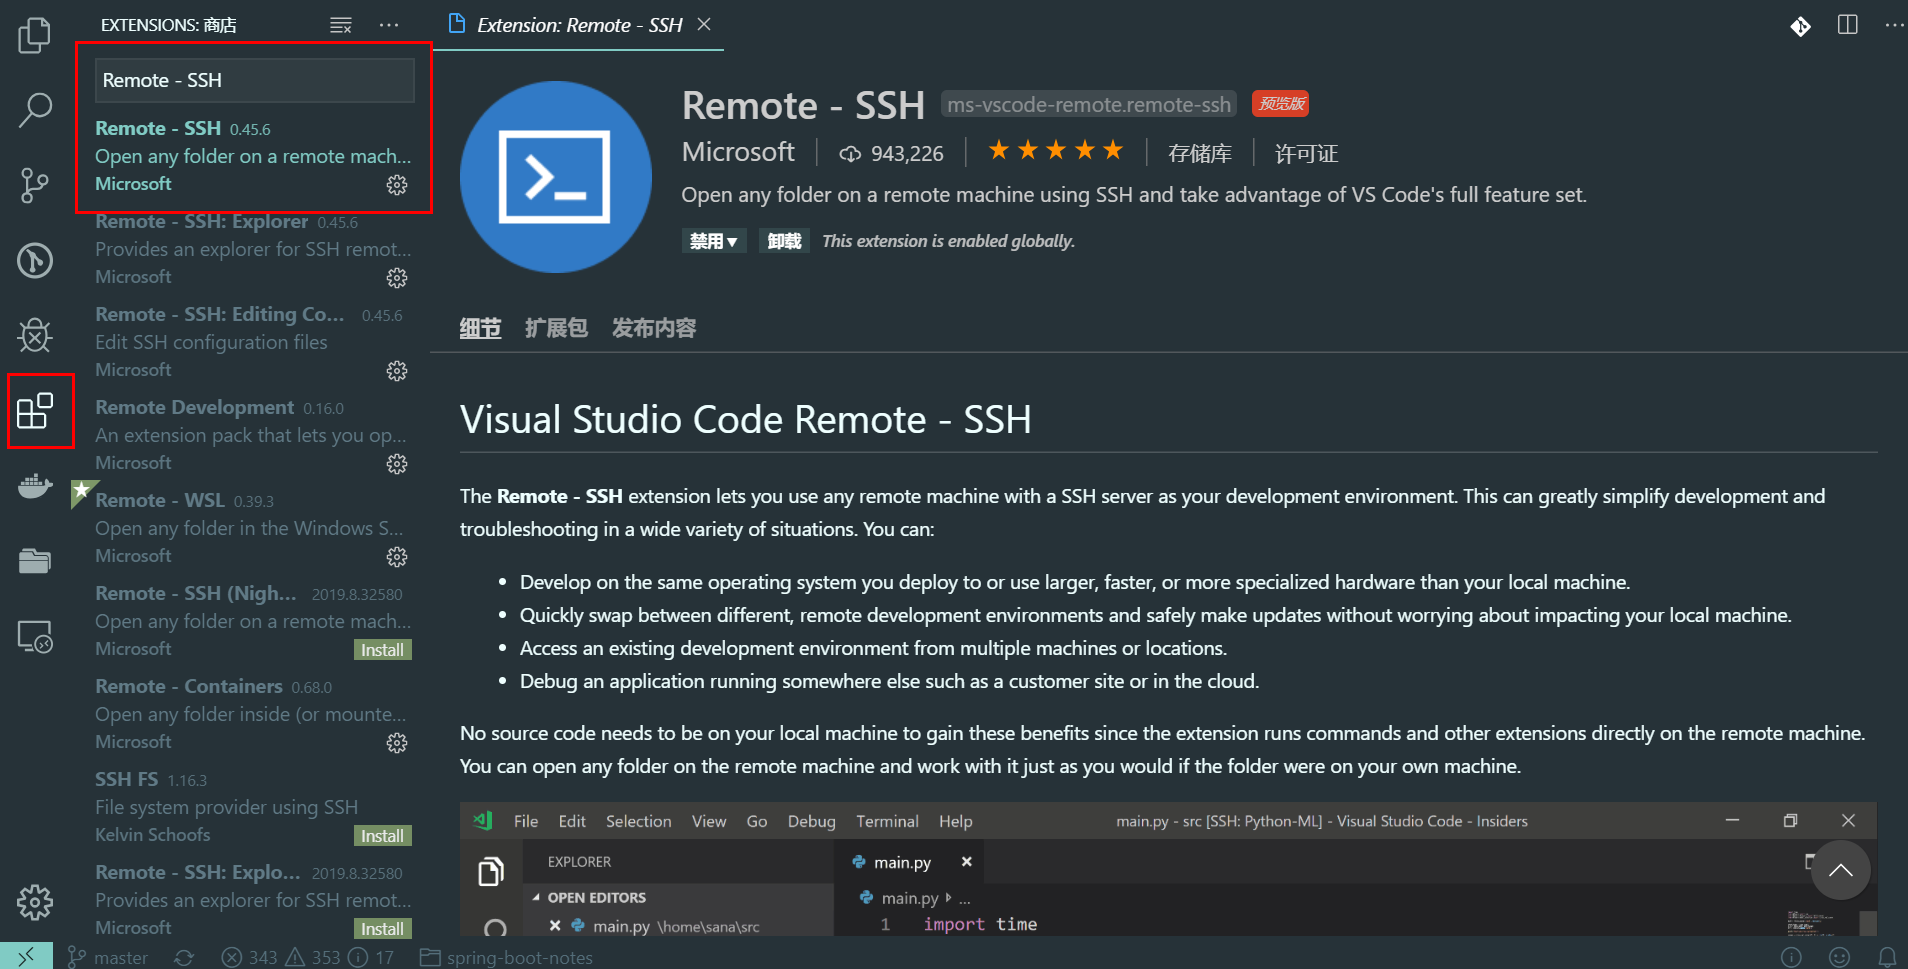This screenshot has width=1908, height=969.
Task: Open the Explorer icon at top left
Action: [x=35, y=34]
